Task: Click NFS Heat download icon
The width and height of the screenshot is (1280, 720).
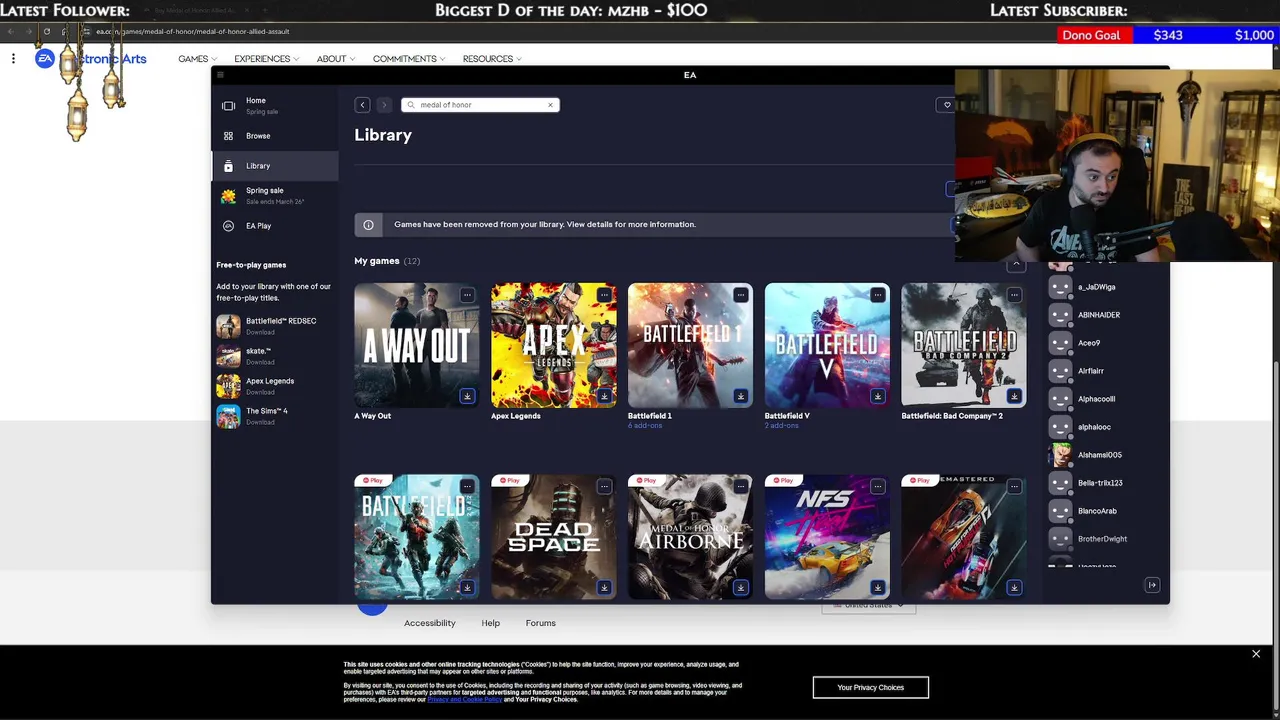Action: pos(878,587)
